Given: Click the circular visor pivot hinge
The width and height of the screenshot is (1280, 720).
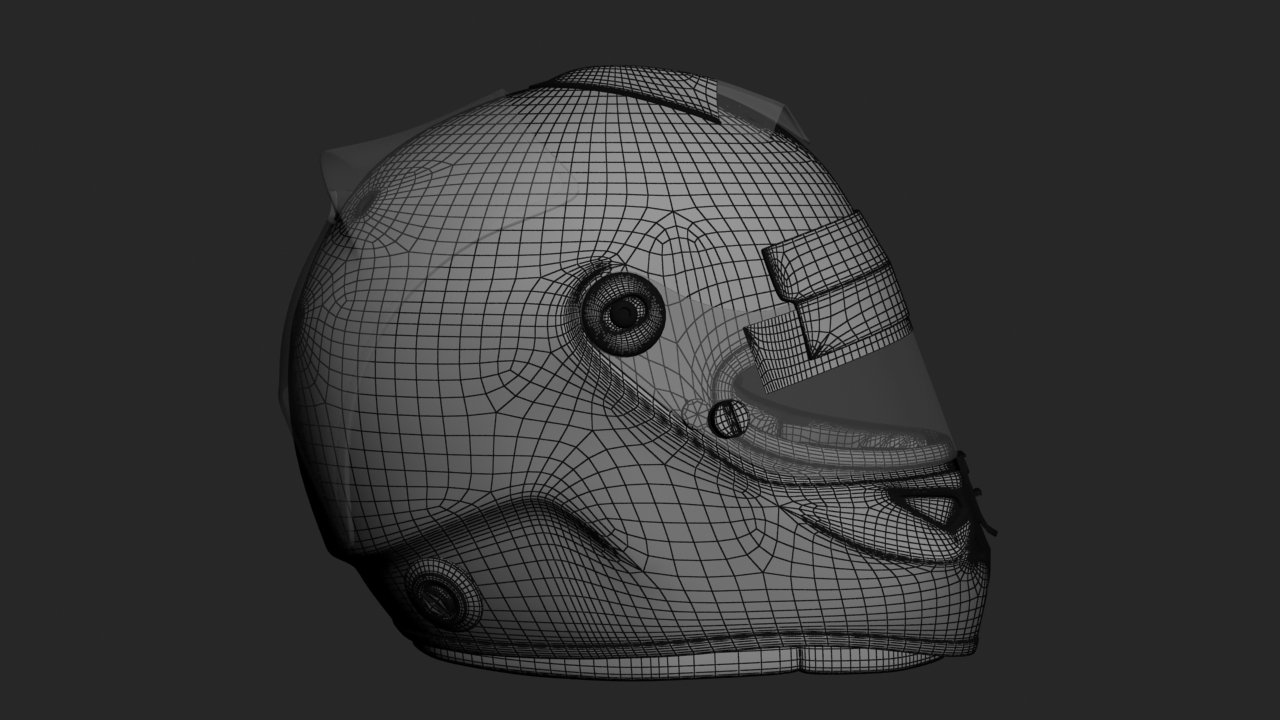Looking at the screenshot, I should [623, 313].
